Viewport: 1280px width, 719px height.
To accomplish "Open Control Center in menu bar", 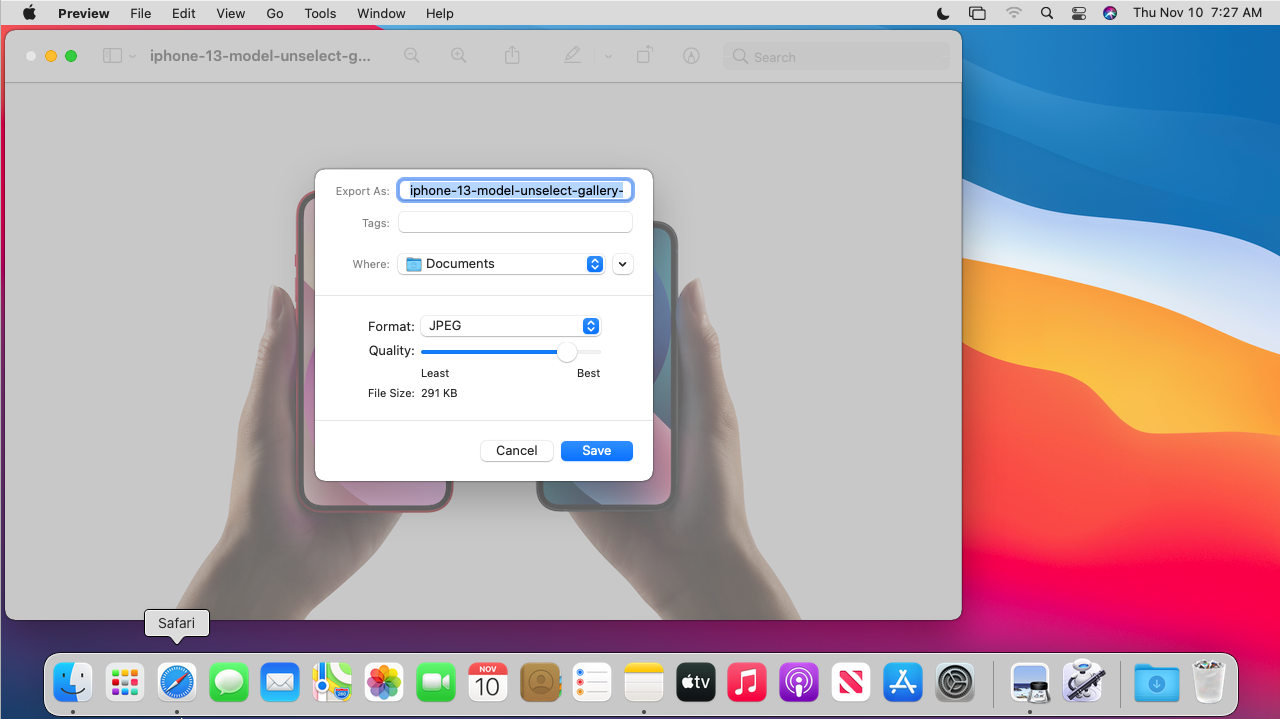I will [x=1078, y=13].
